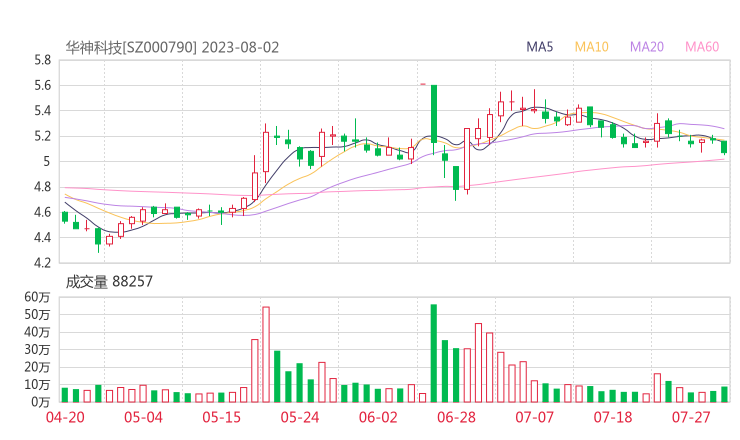The image size is (740, 440).
Task: Click the first green volume bar at 04-20
Action: tap(65, 395)
